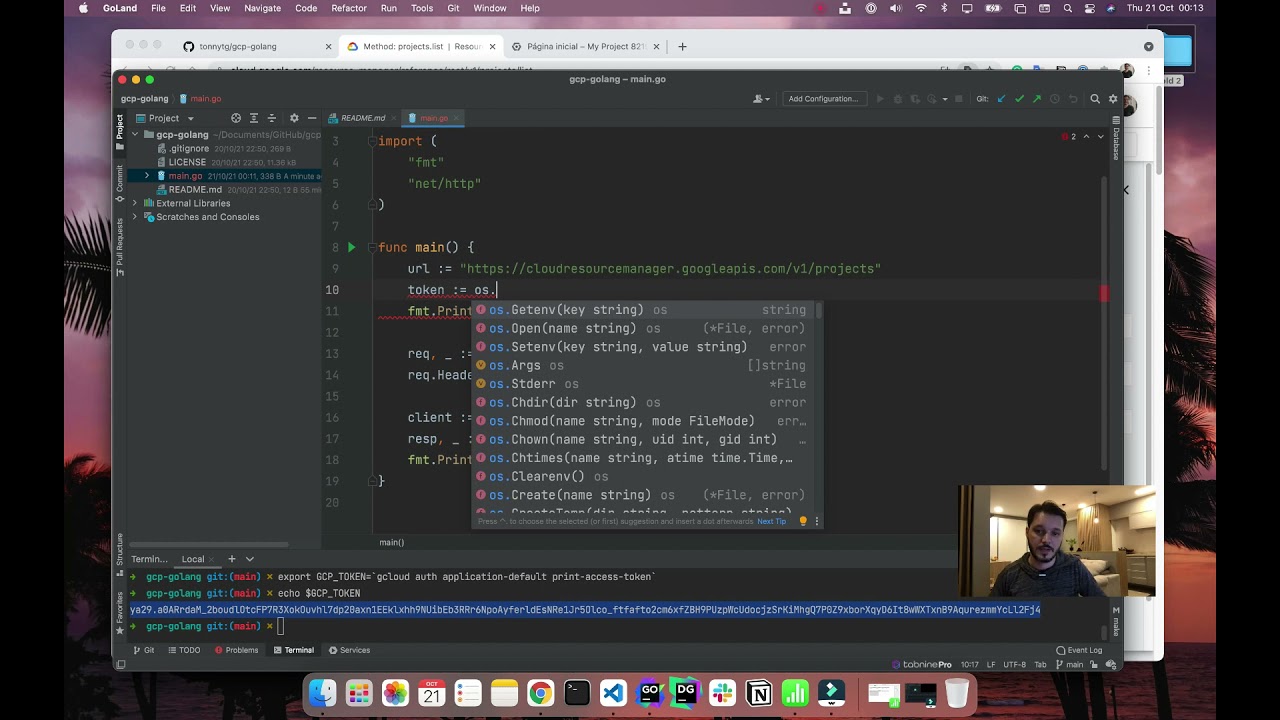The height and width of the screenshot is (720, 1280).
Task: Click the terminal command prompt input
Action: coord(282,627)
